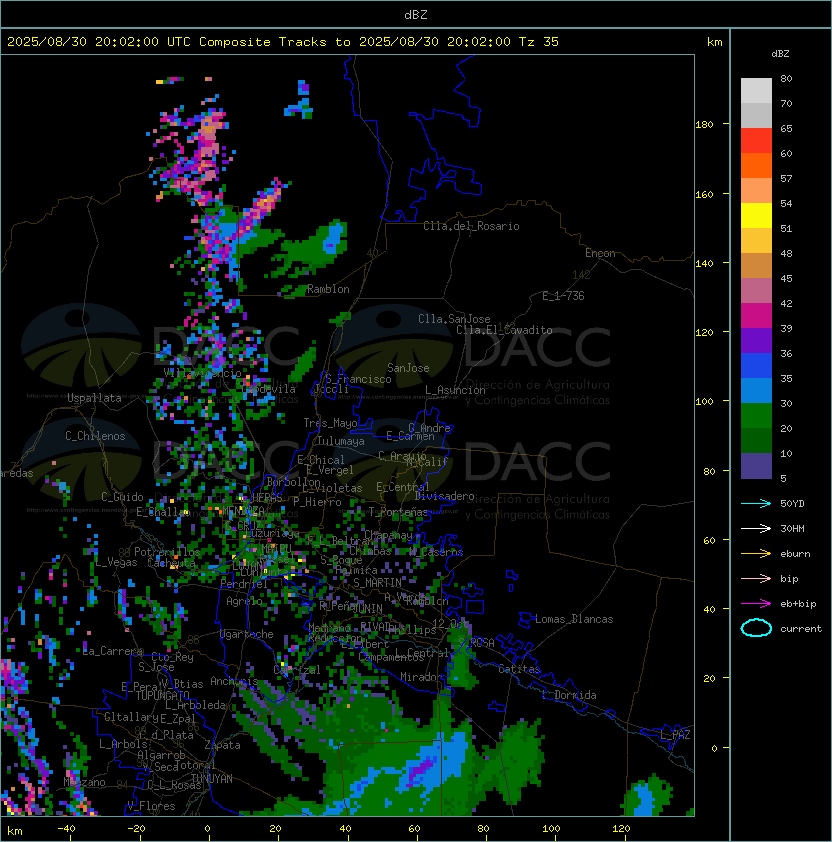
Task: Pick the royal blue 35-36 dBZ swatch
Action: (x=756, y=366)
